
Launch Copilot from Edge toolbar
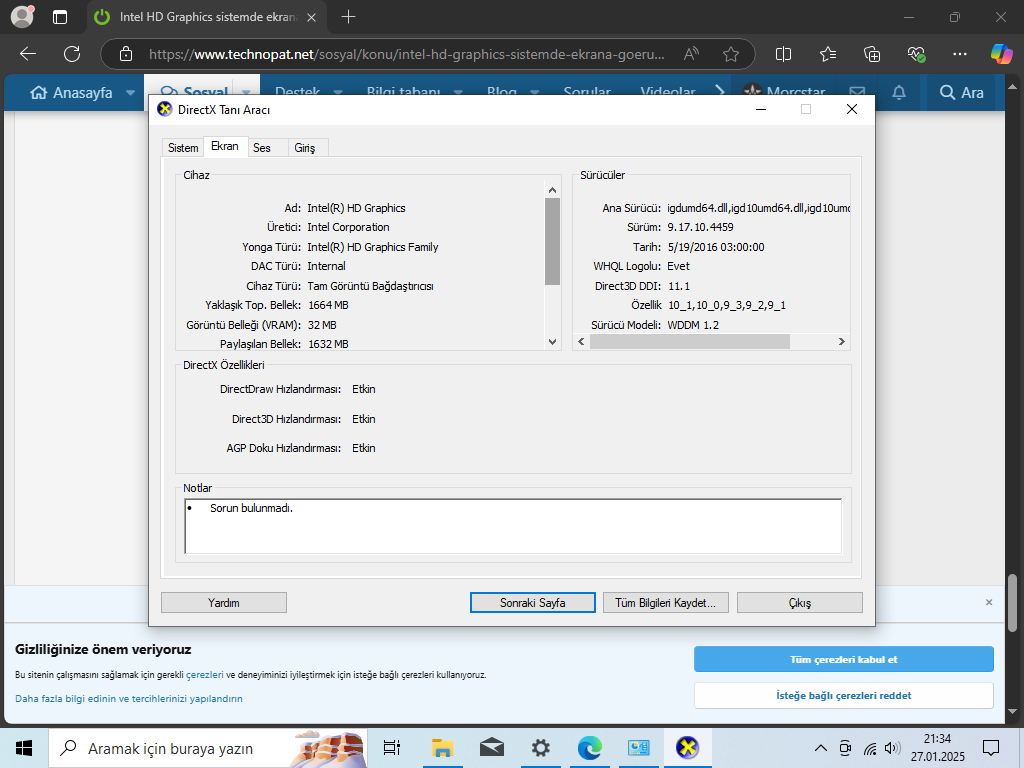tap(1001, 54)
